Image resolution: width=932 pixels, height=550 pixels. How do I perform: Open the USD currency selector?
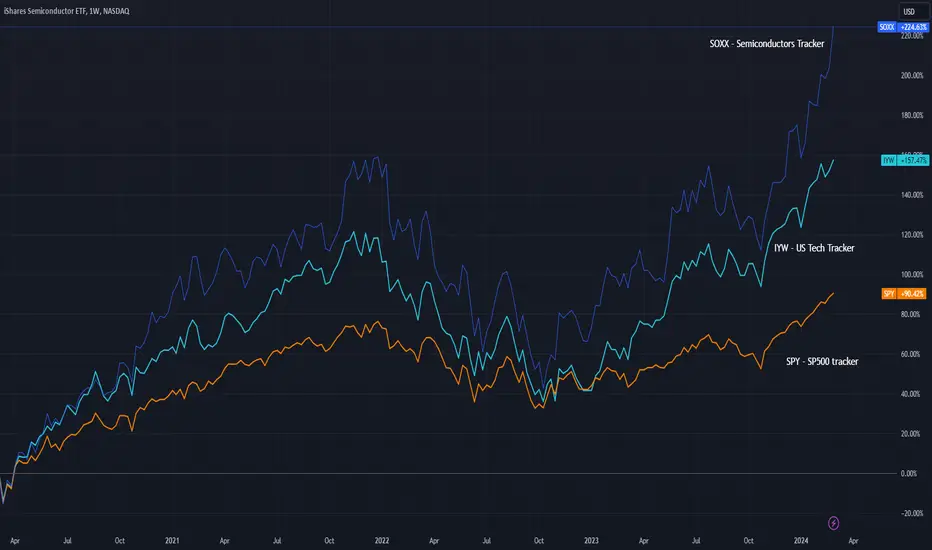coord(909,11)
